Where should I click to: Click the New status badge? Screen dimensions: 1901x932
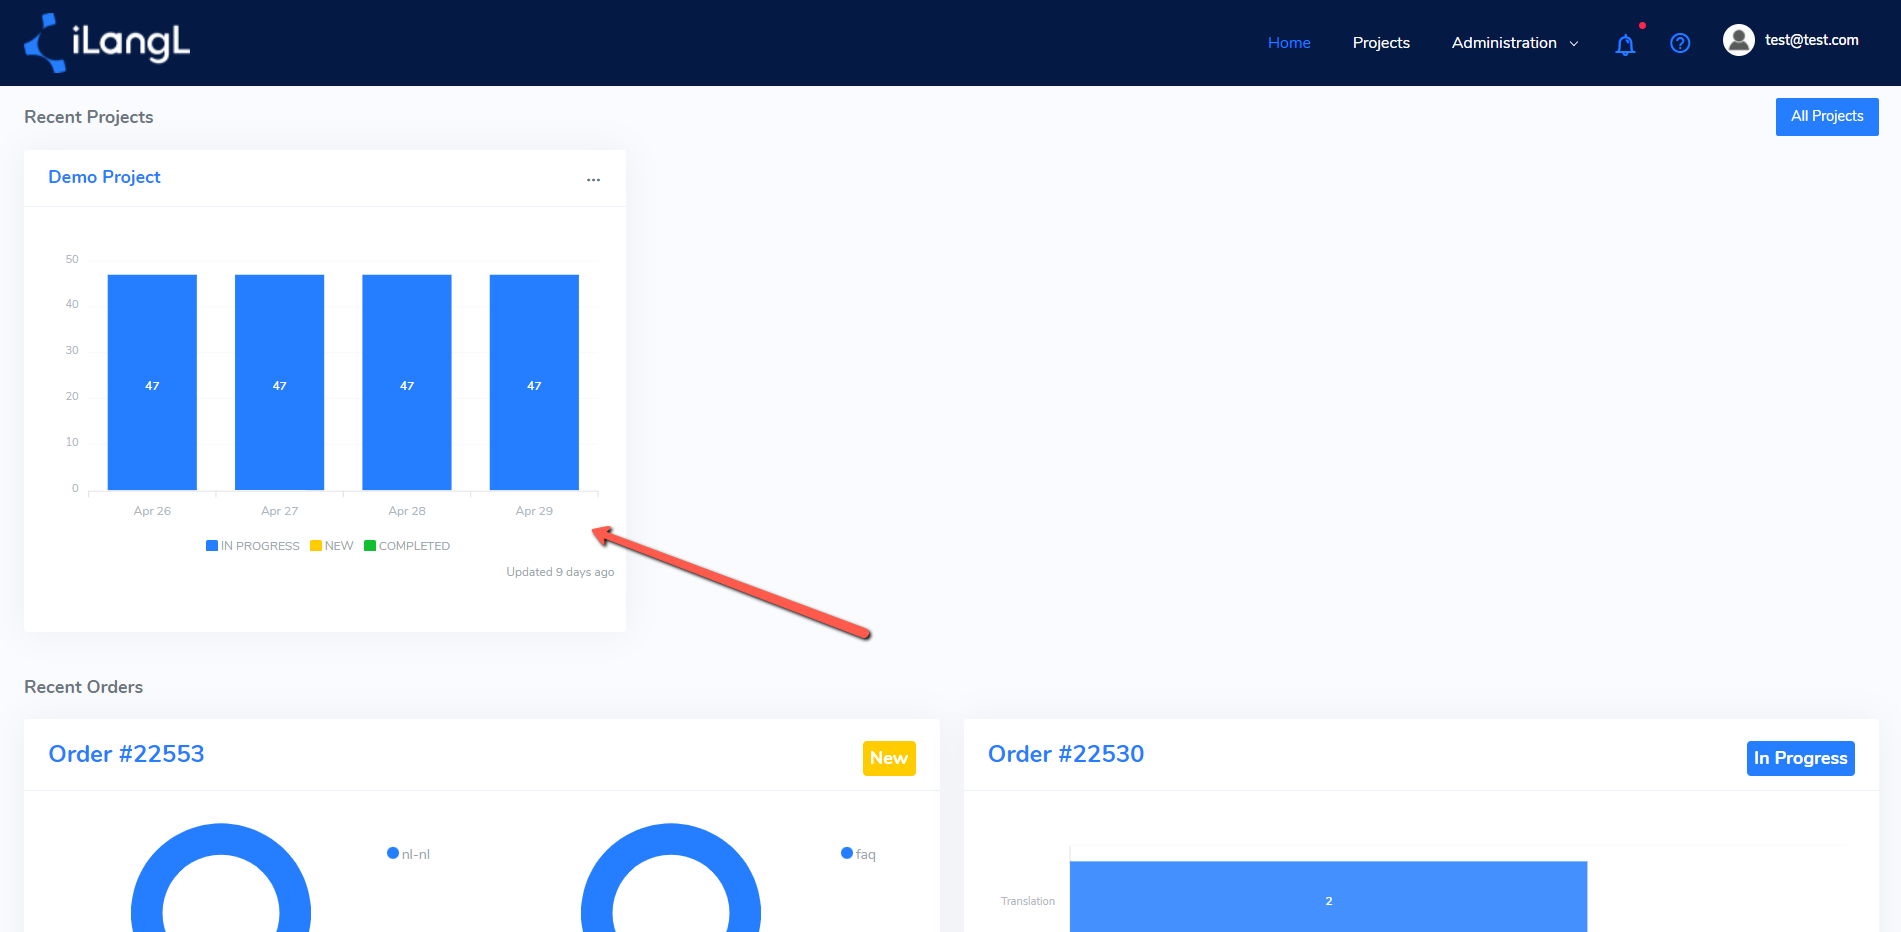(889, 758)
